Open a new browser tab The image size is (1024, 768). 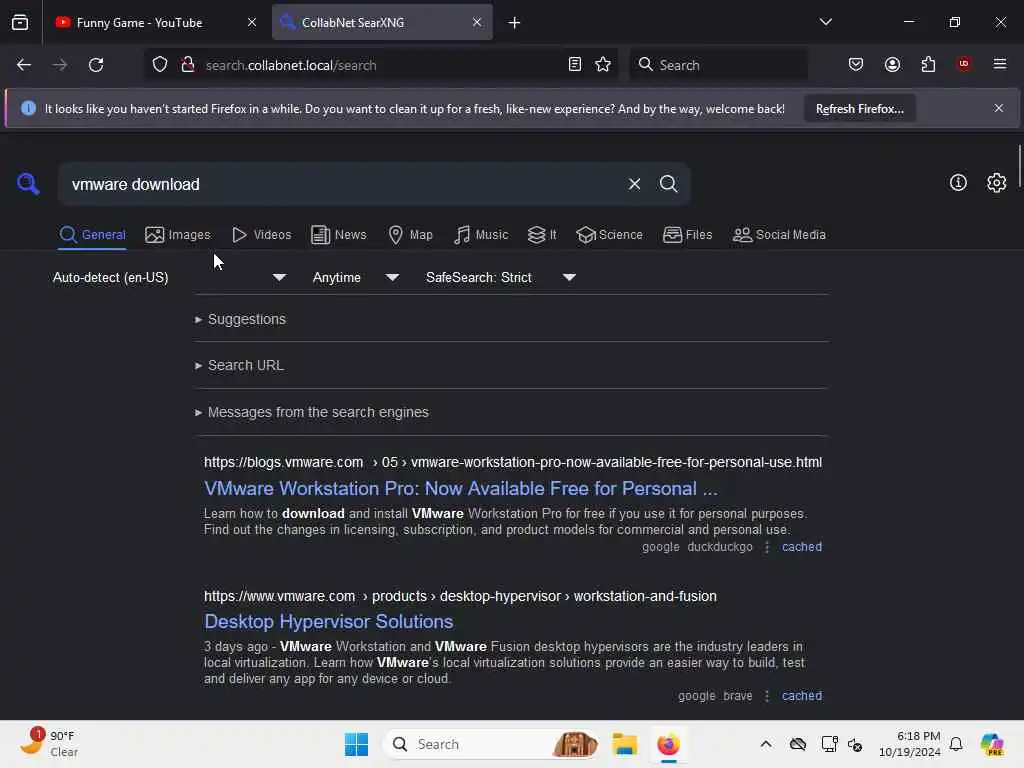point(515,23)
